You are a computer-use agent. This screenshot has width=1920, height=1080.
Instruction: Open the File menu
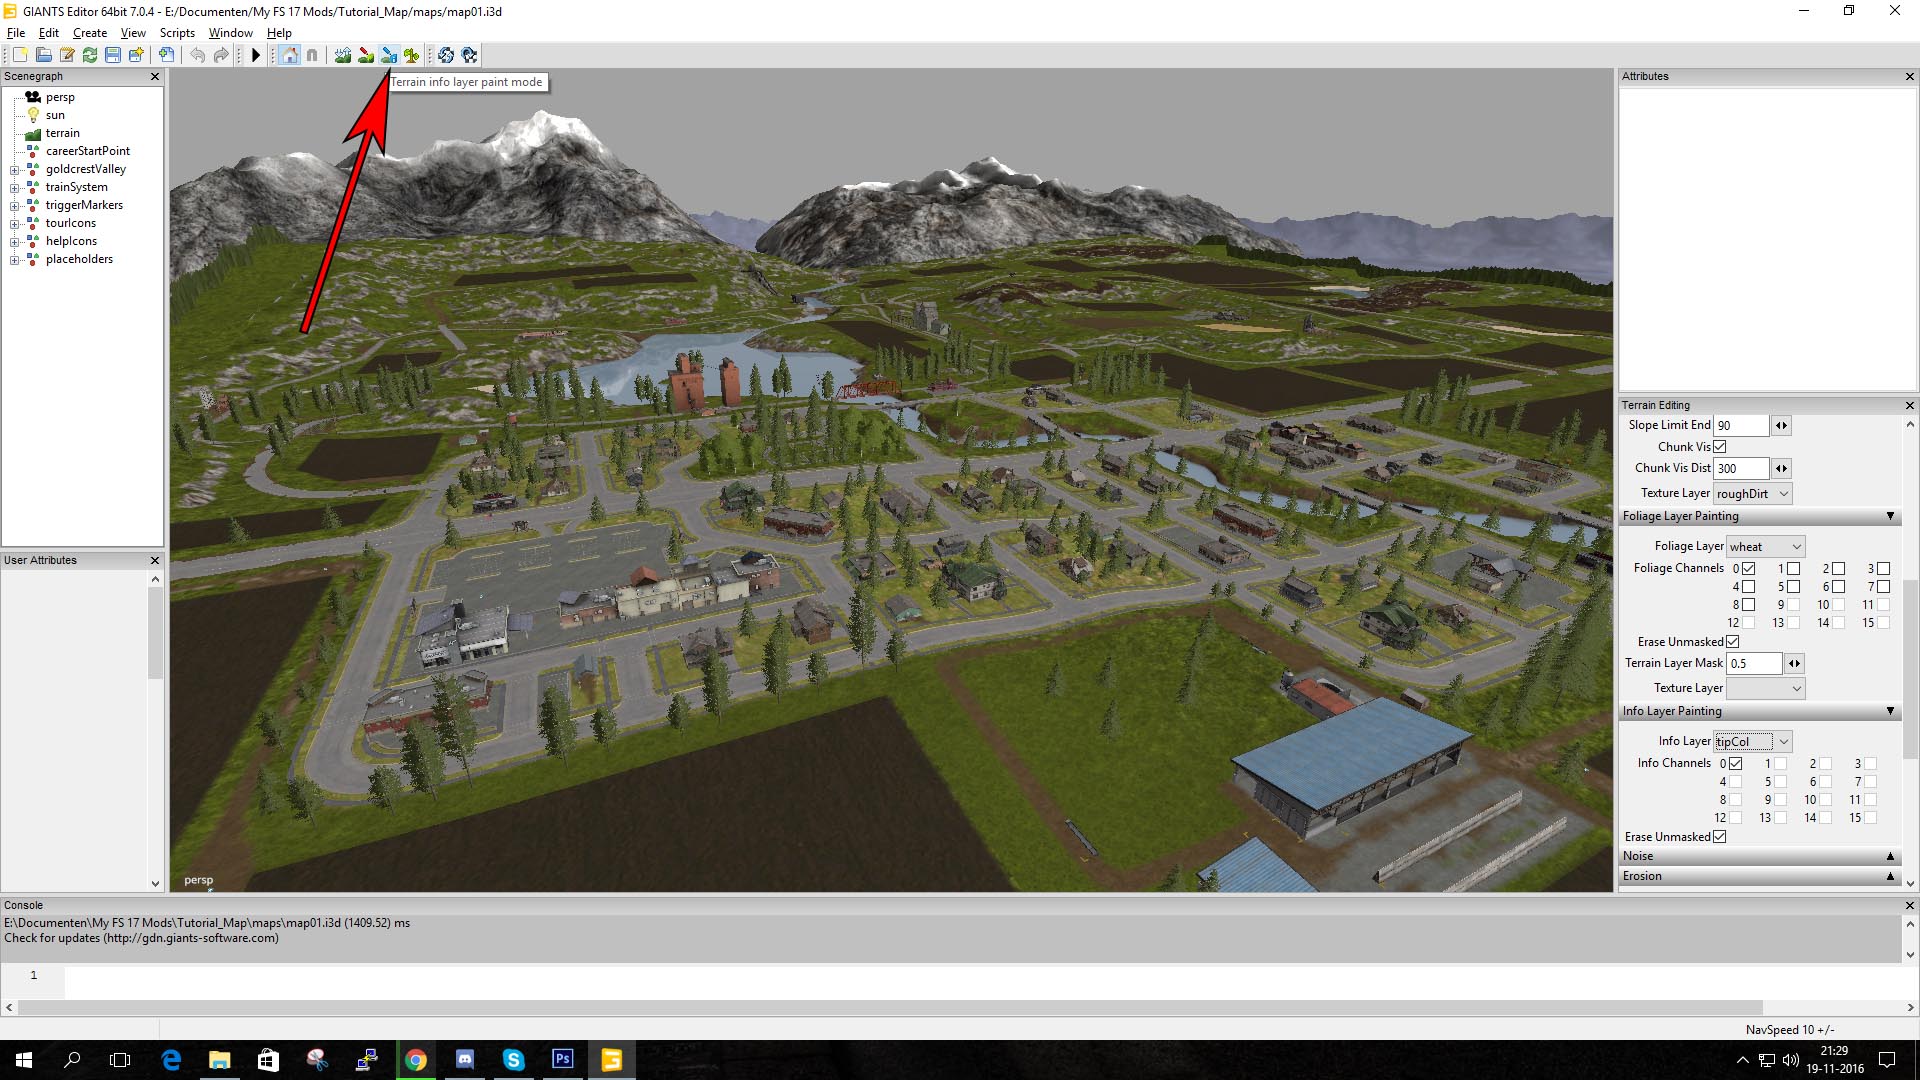point(16,33)
